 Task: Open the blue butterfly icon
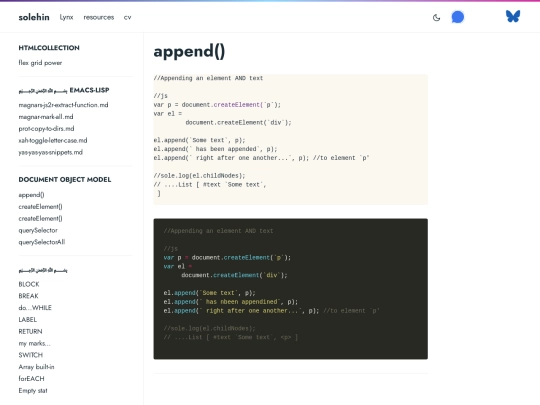(x=513, y=16)
